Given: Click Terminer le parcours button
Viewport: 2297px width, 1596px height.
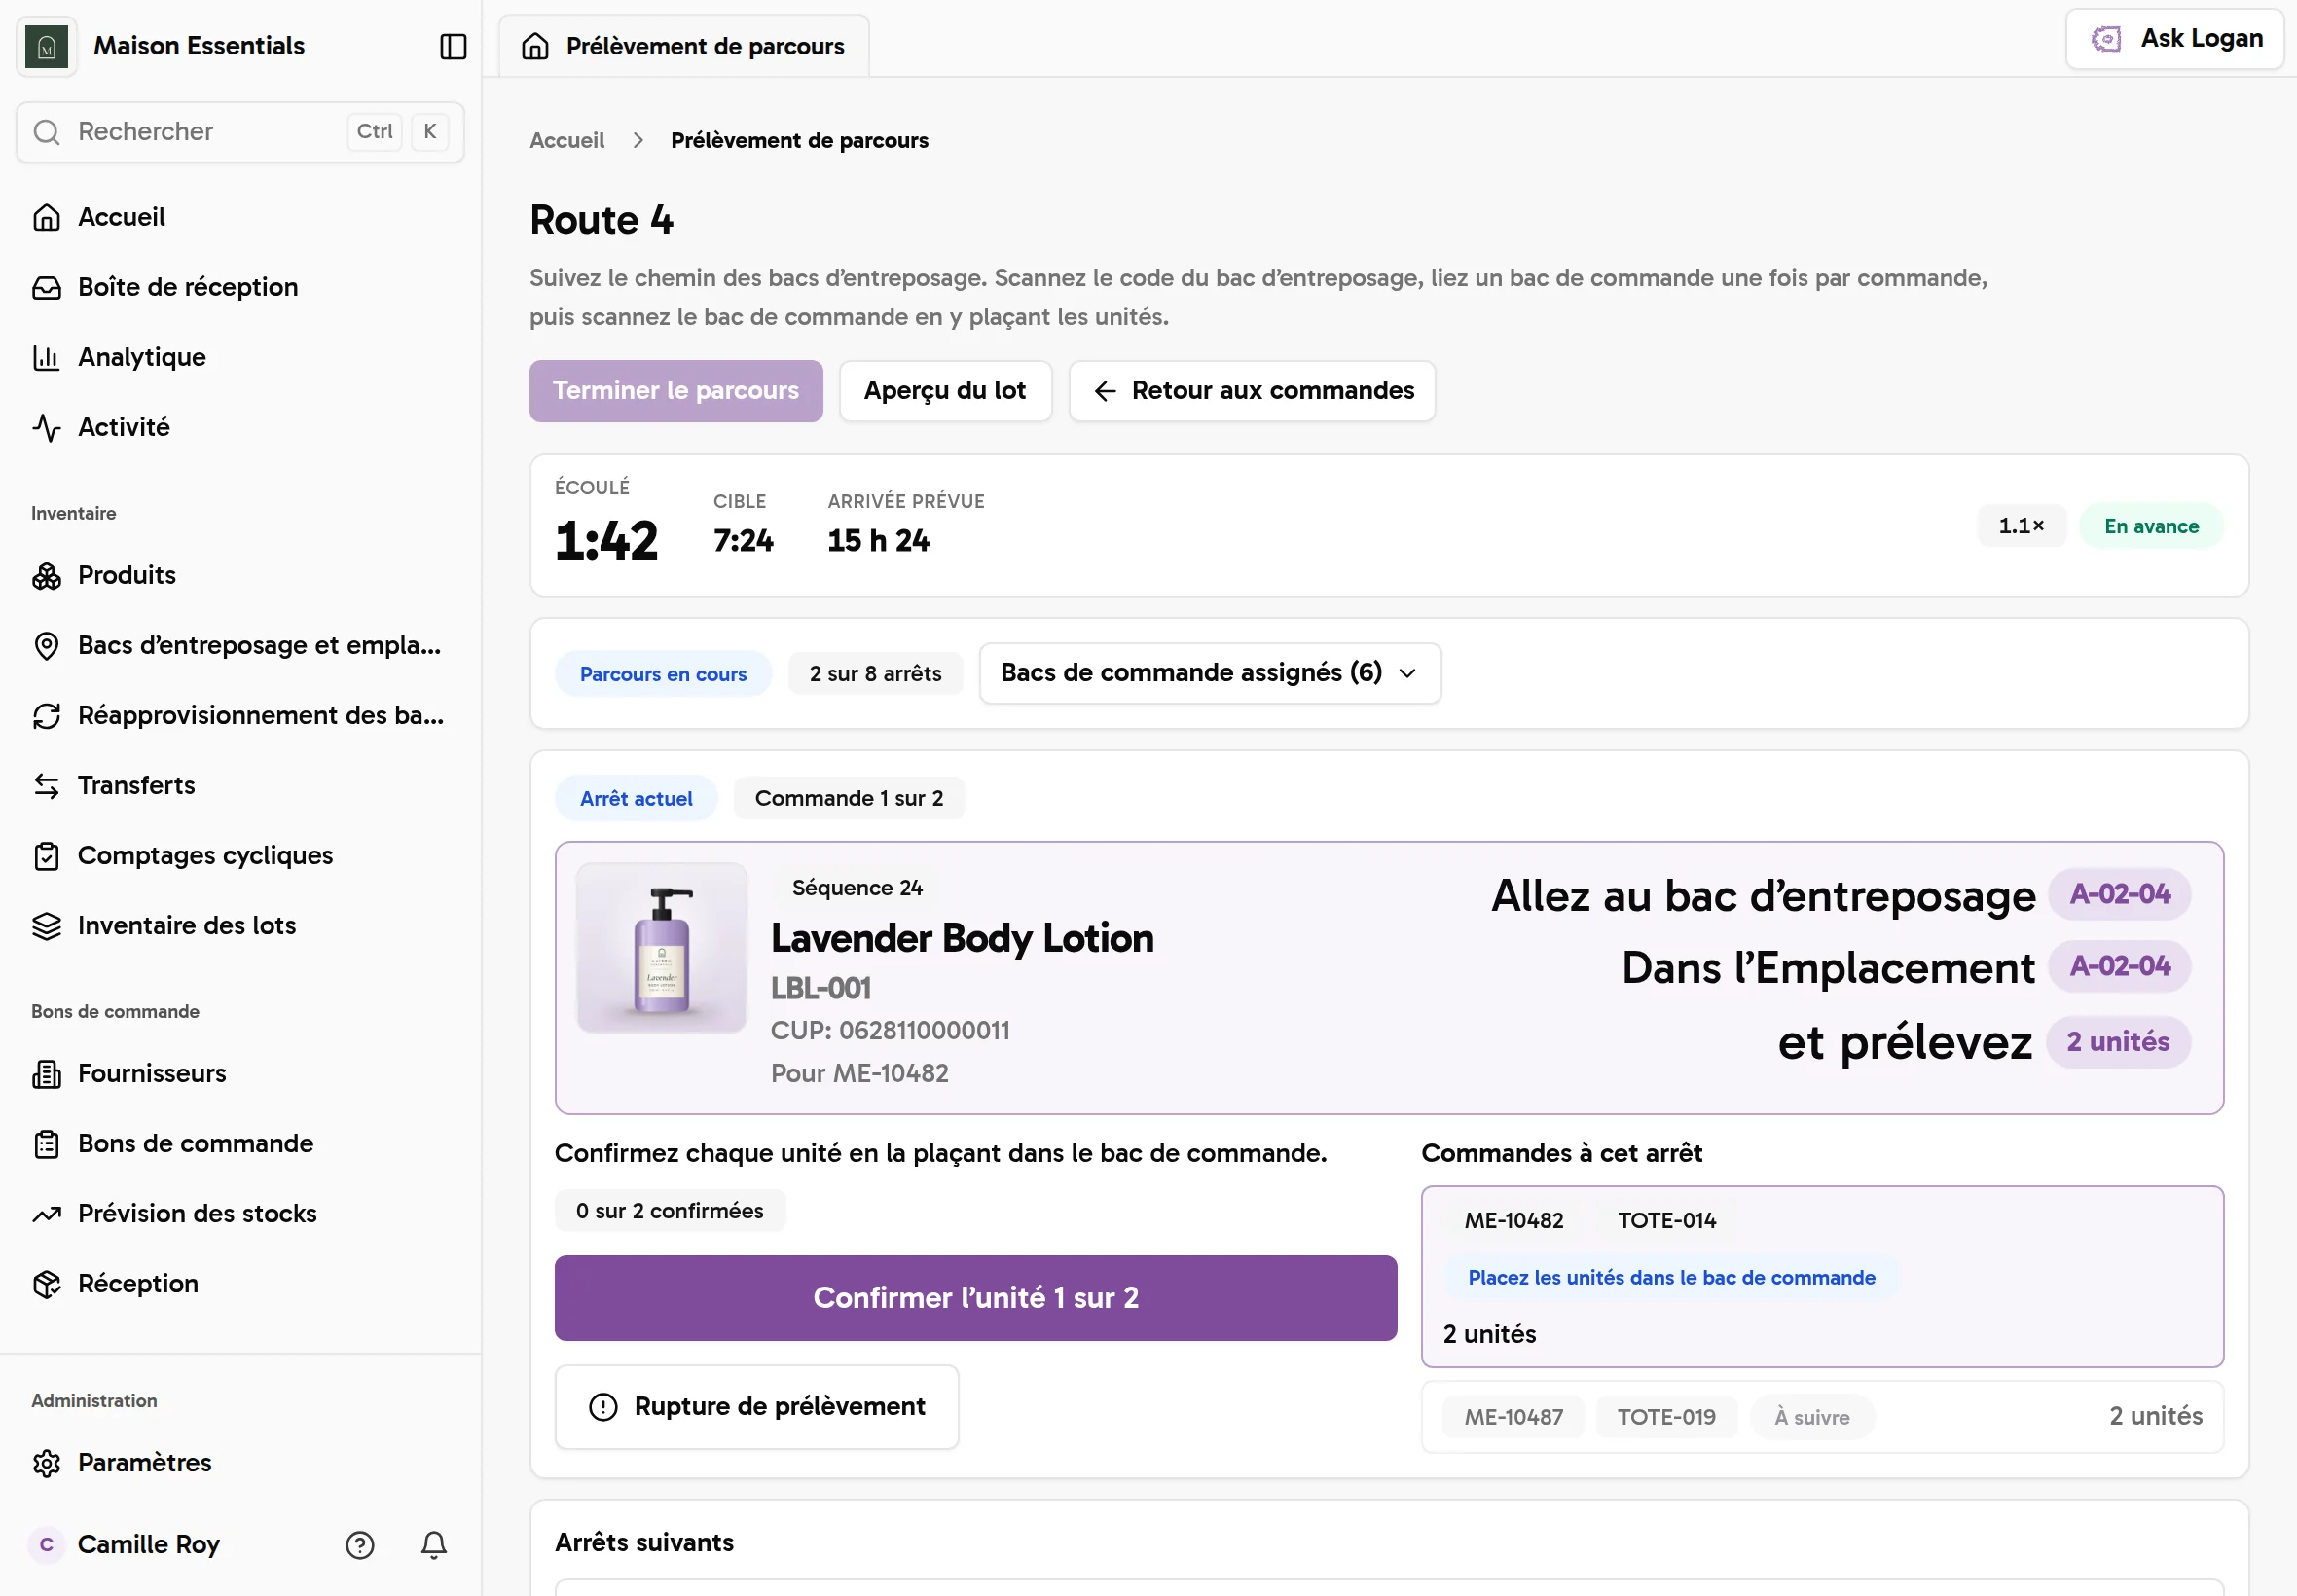Looking at the screenshot, I should pos(676,391).
